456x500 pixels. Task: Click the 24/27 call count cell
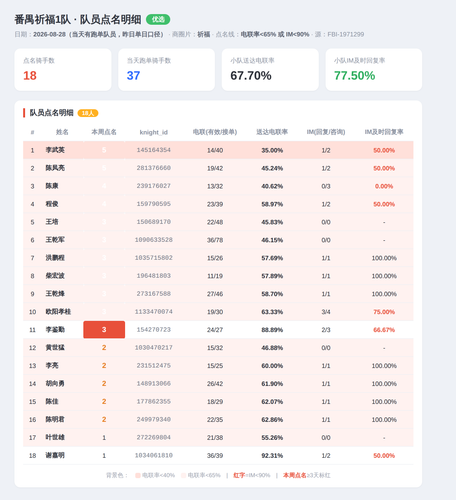[x=215, y=330]
